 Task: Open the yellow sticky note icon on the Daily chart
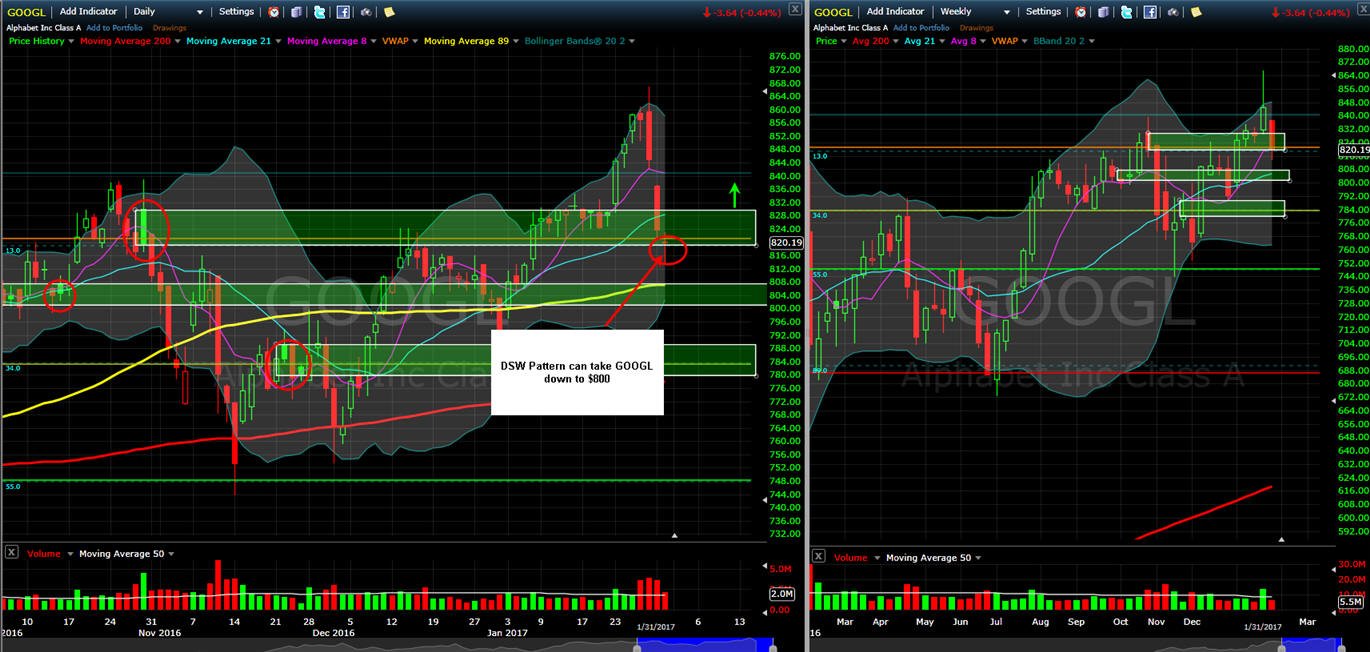pyautogui.click(x=389, y=12)
